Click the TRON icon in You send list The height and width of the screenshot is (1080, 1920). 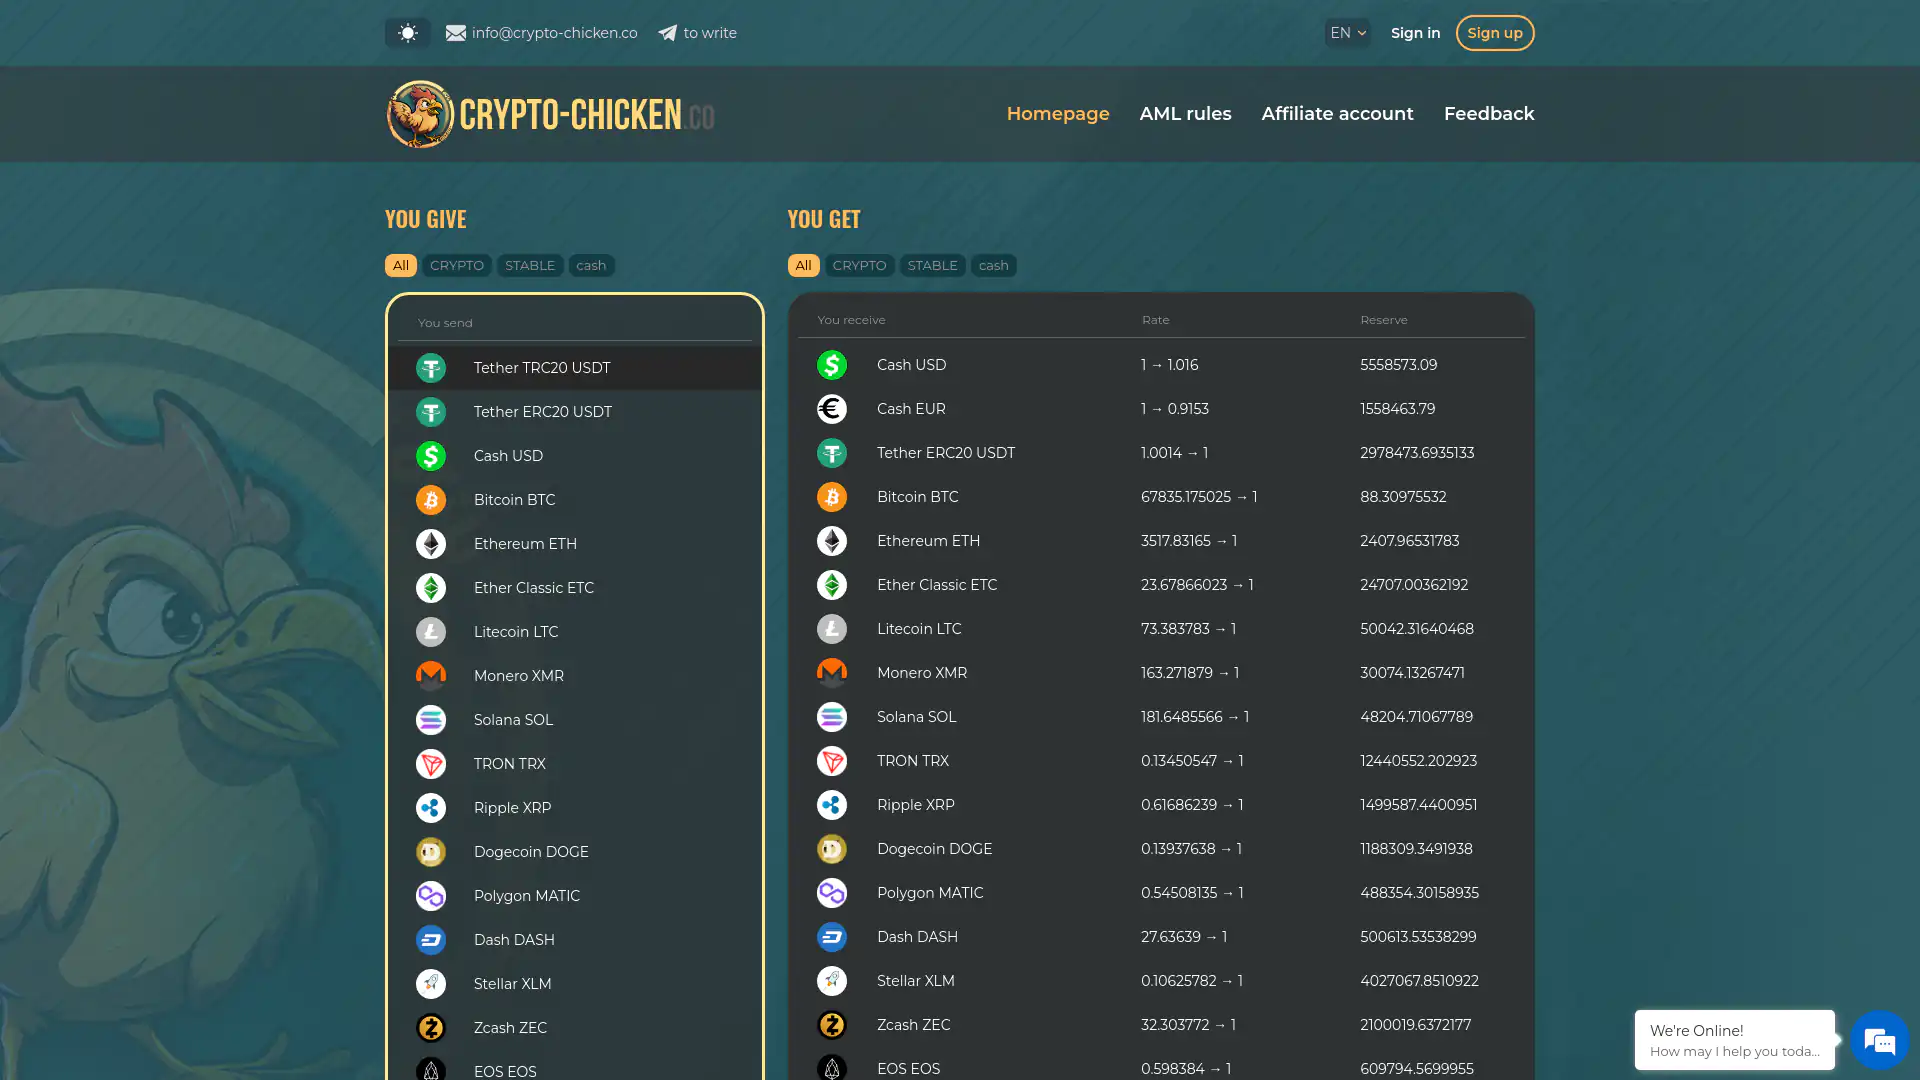[431, 764]
